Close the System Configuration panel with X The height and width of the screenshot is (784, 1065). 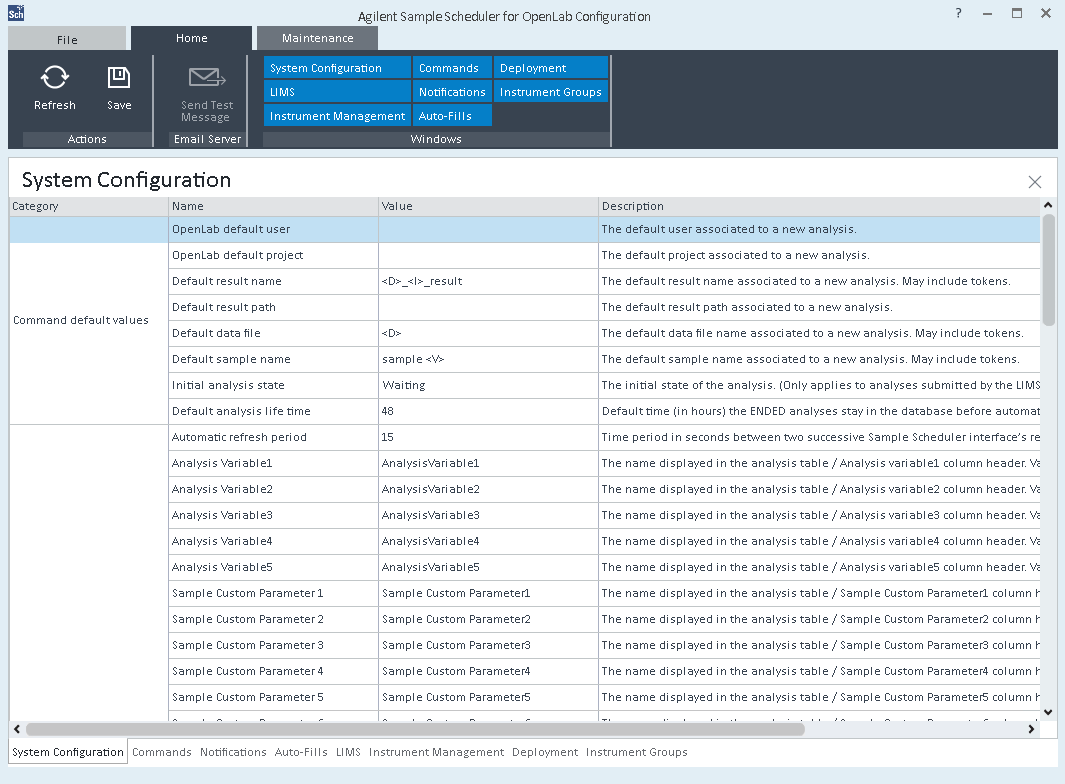1035,182
